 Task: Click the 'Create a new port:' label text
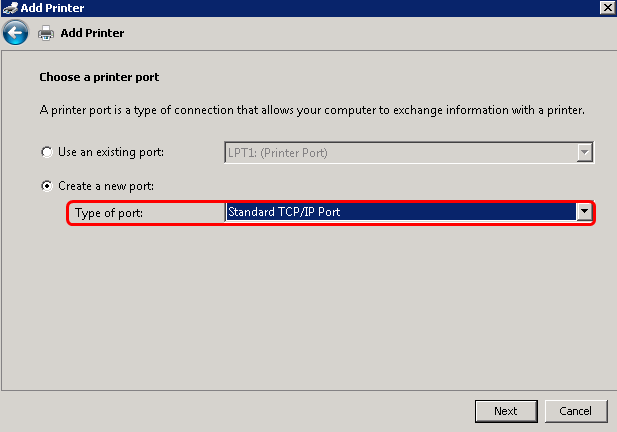tap(106, 186)
